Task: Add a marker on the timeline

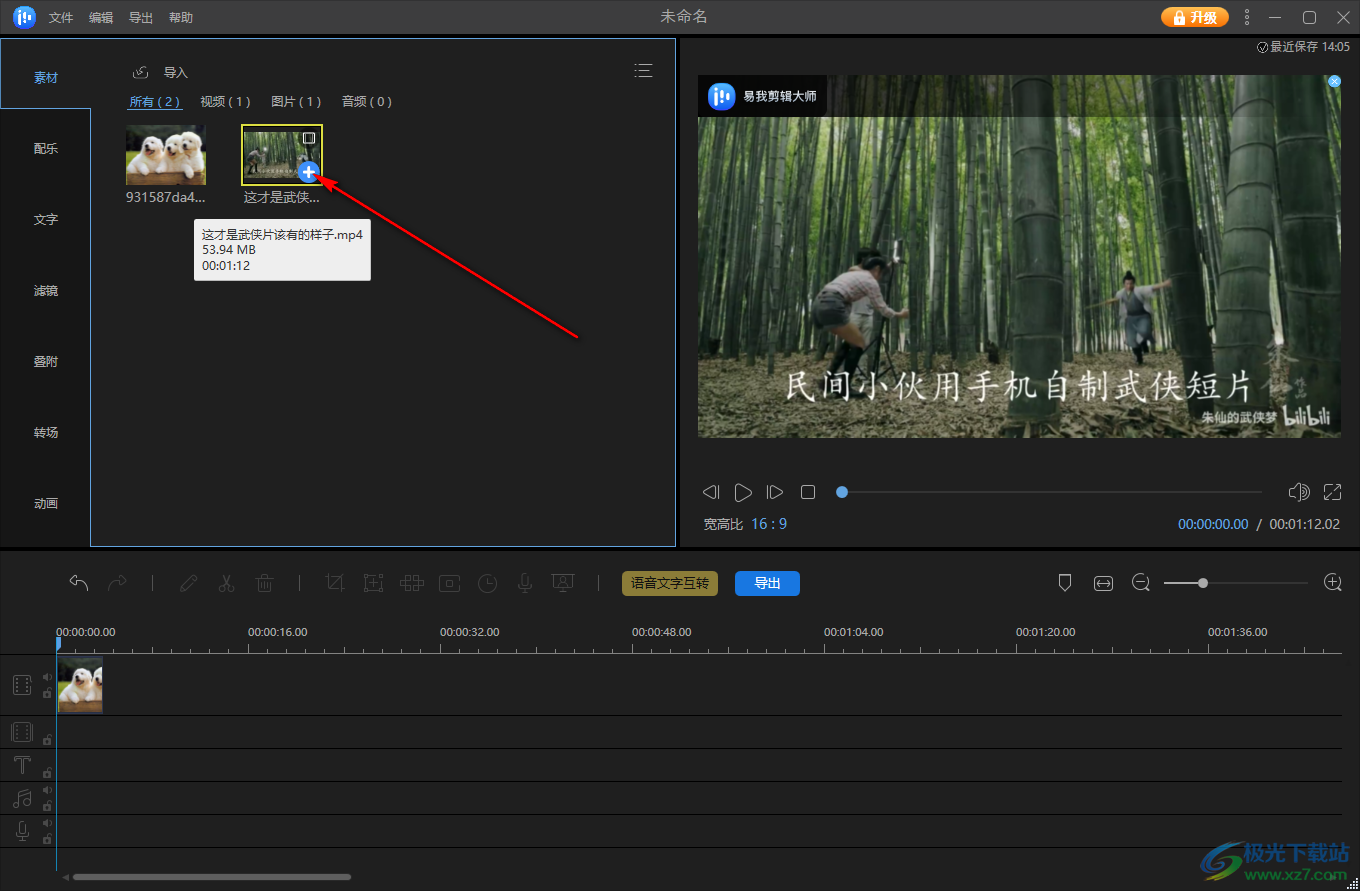Action: point(1065,583)
